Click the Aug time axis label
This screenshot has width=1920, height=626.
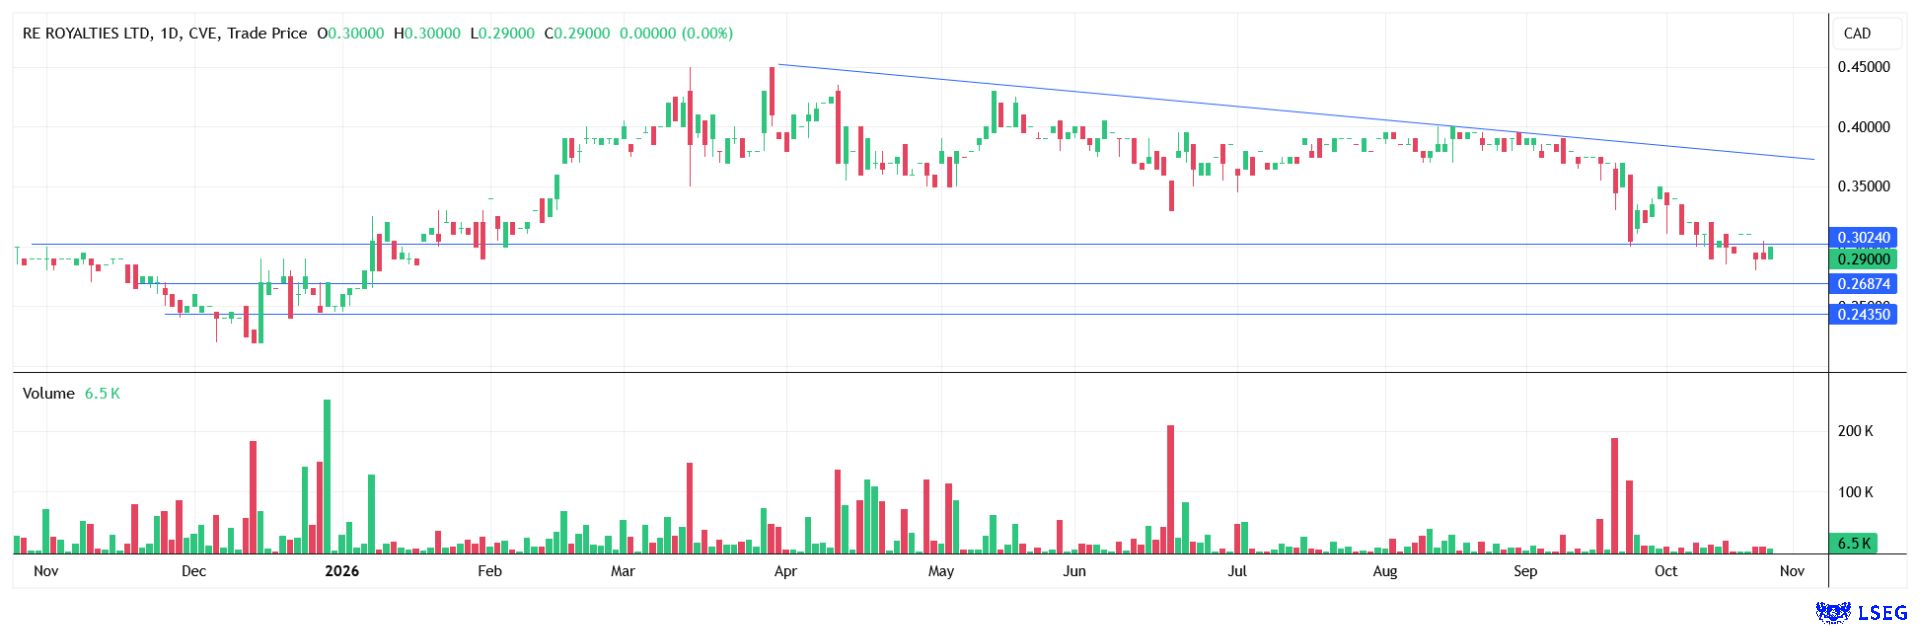pos(1385,571)
